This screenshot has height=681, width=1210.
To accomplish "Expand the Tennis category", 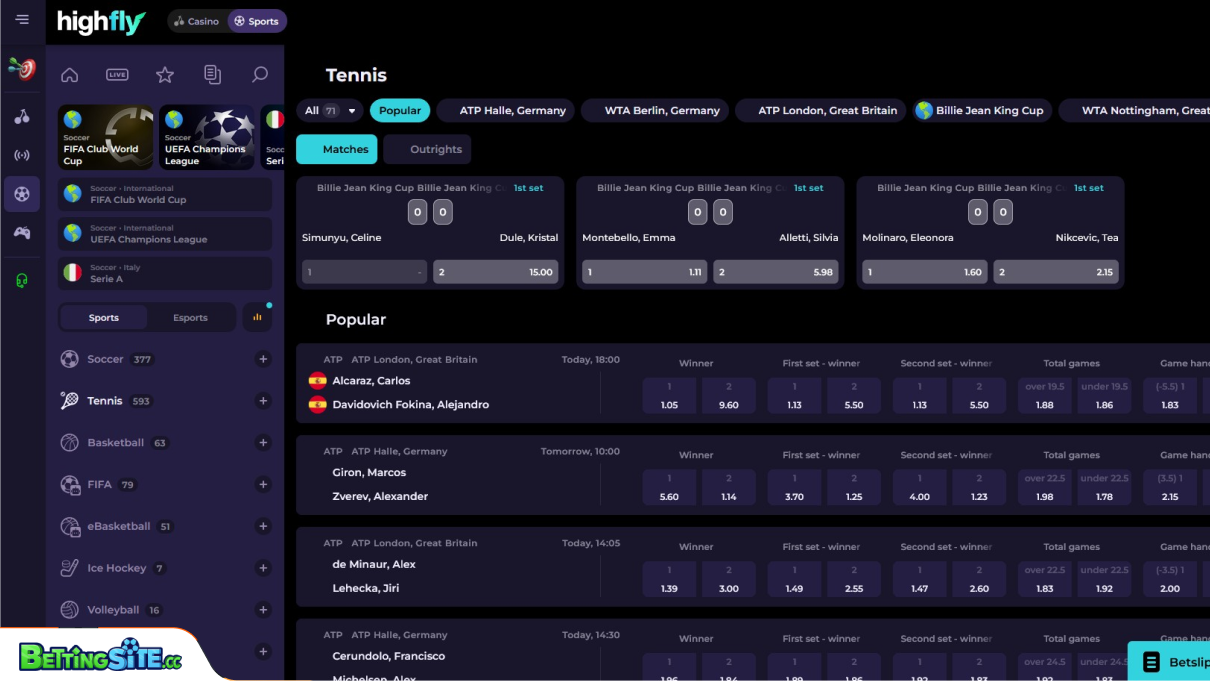I will pyautogui.click(x=263, y=400).
